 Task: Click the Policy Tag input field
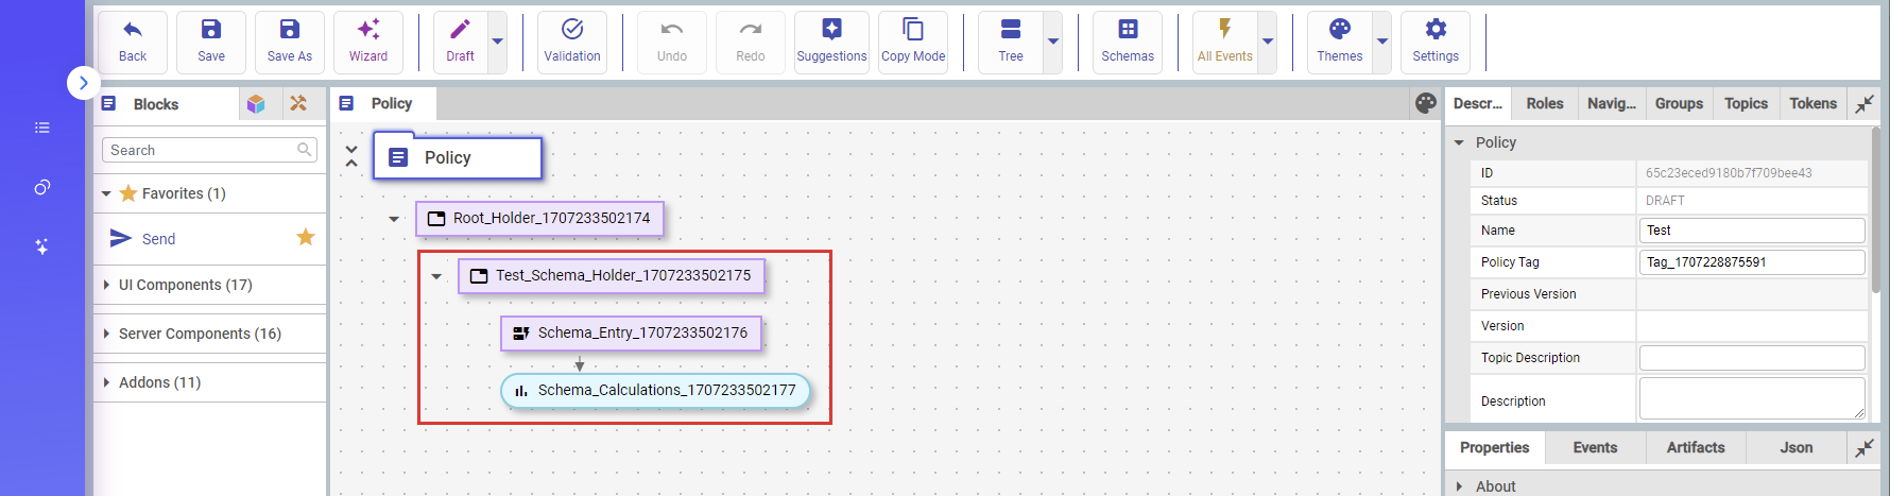coord(1751,262)
